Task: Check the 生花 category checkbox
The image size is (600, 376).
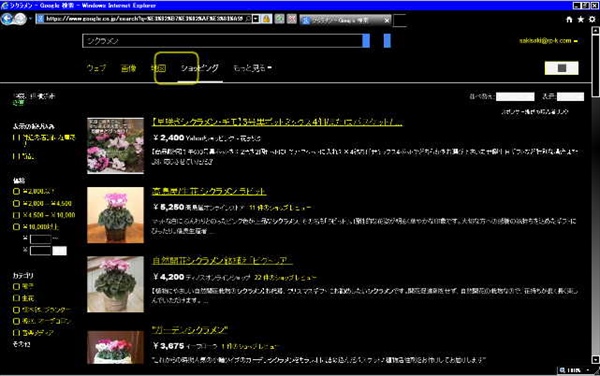Action: click(x=16, y=298)
